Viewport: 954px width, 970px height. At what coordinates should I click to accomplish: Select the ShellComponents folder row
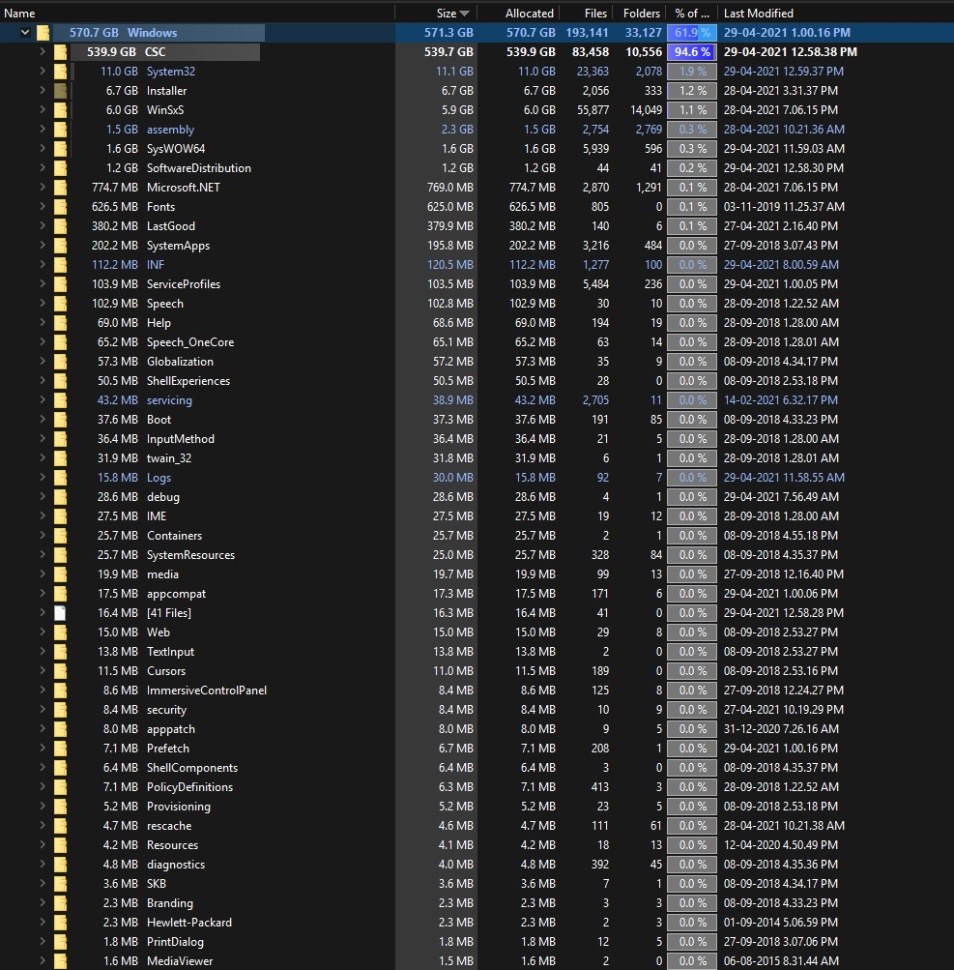(477, 767)
